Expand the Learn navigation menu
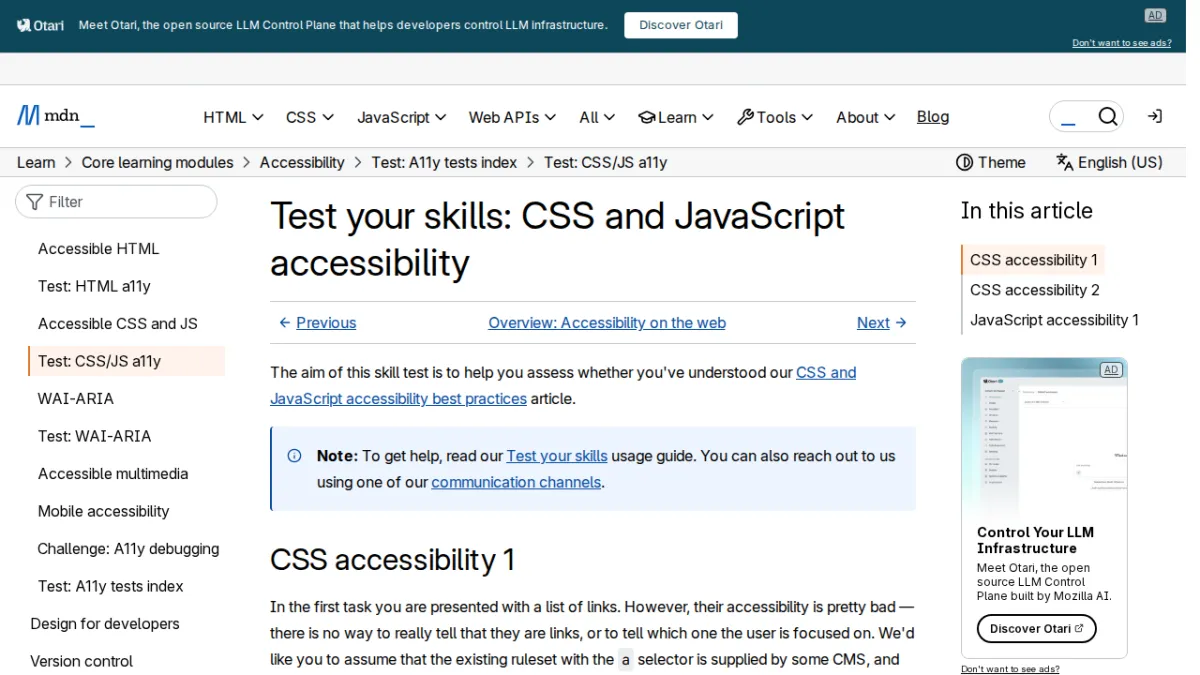This screenshot has height=675, width=1200. [676, 117]
